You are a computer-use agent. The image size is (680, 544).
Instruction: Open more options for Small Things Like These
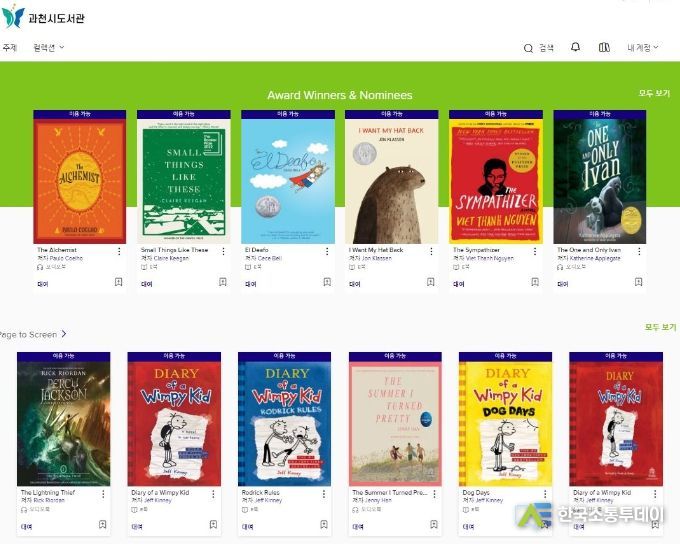(x=223, y=251)
